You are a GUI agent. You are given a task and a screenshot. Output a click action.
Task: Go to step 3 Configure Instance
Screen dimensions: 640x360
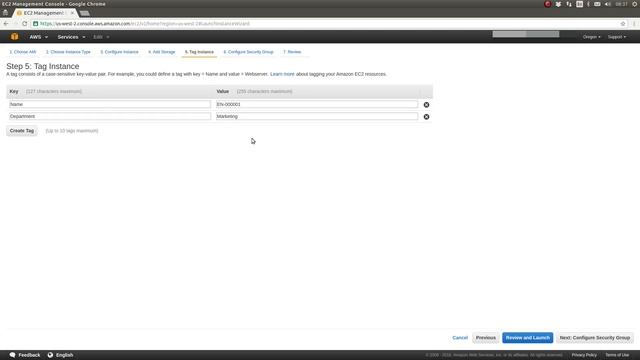[119, 52]
